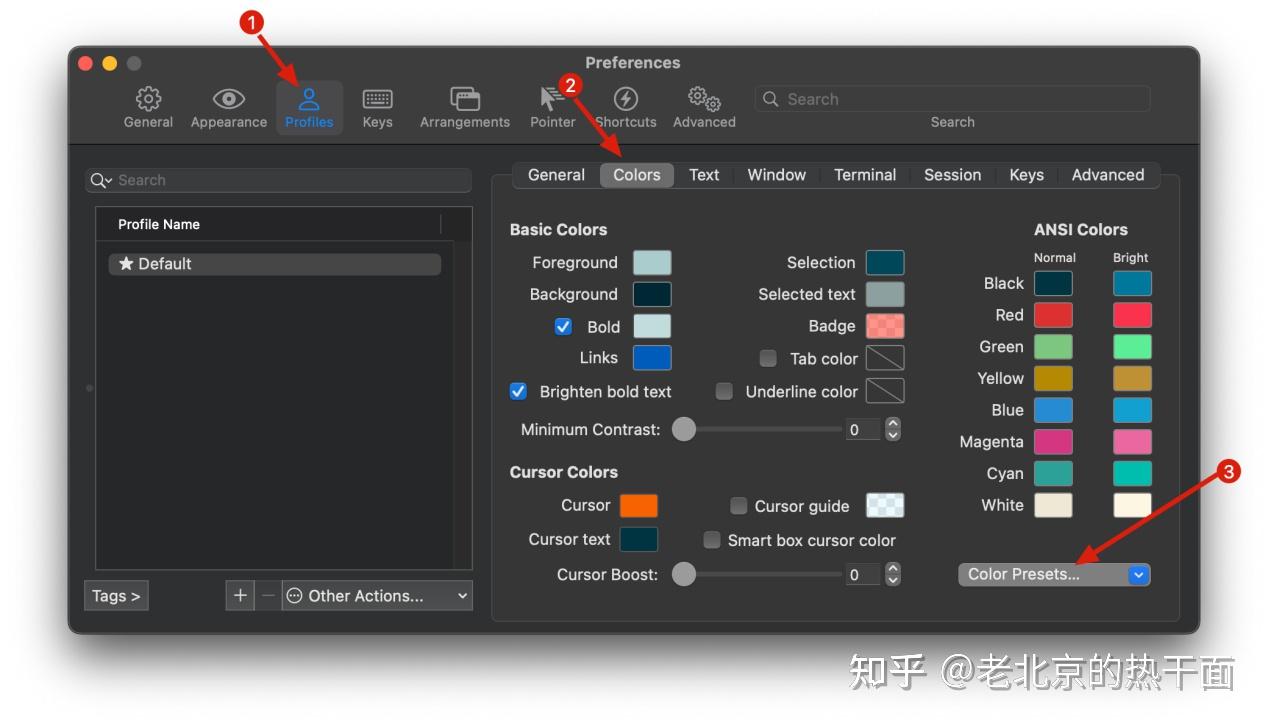Open the Color Presets dropdown
Image resolution: width=1268 pixels, height=724 pixels.
point(1054,574)
